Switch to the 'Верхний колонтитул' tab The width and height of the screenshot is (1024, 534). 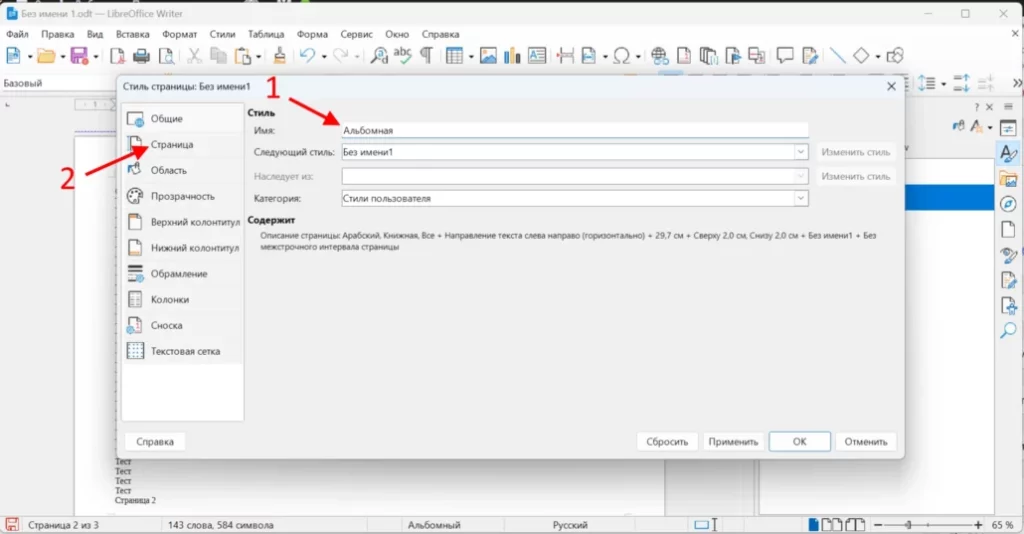[182, 222]
